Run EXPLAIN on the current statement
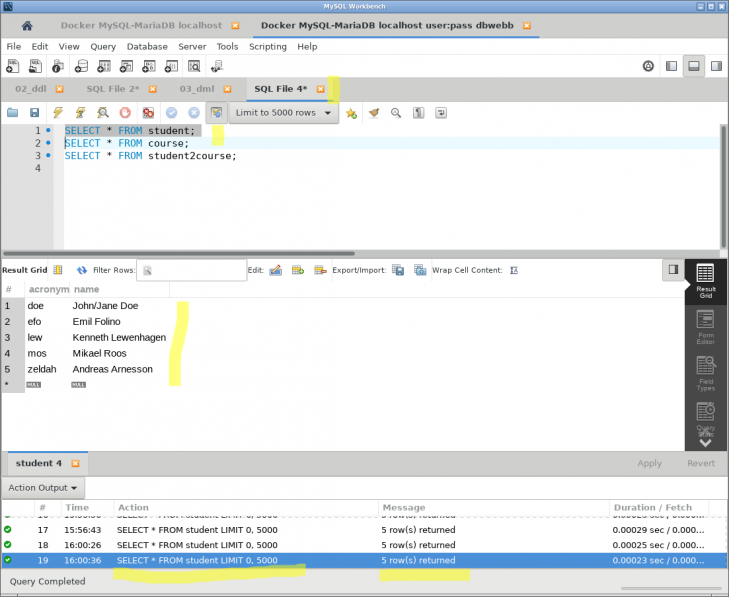This screenshot has width=729, height=597. pos(103,113)
